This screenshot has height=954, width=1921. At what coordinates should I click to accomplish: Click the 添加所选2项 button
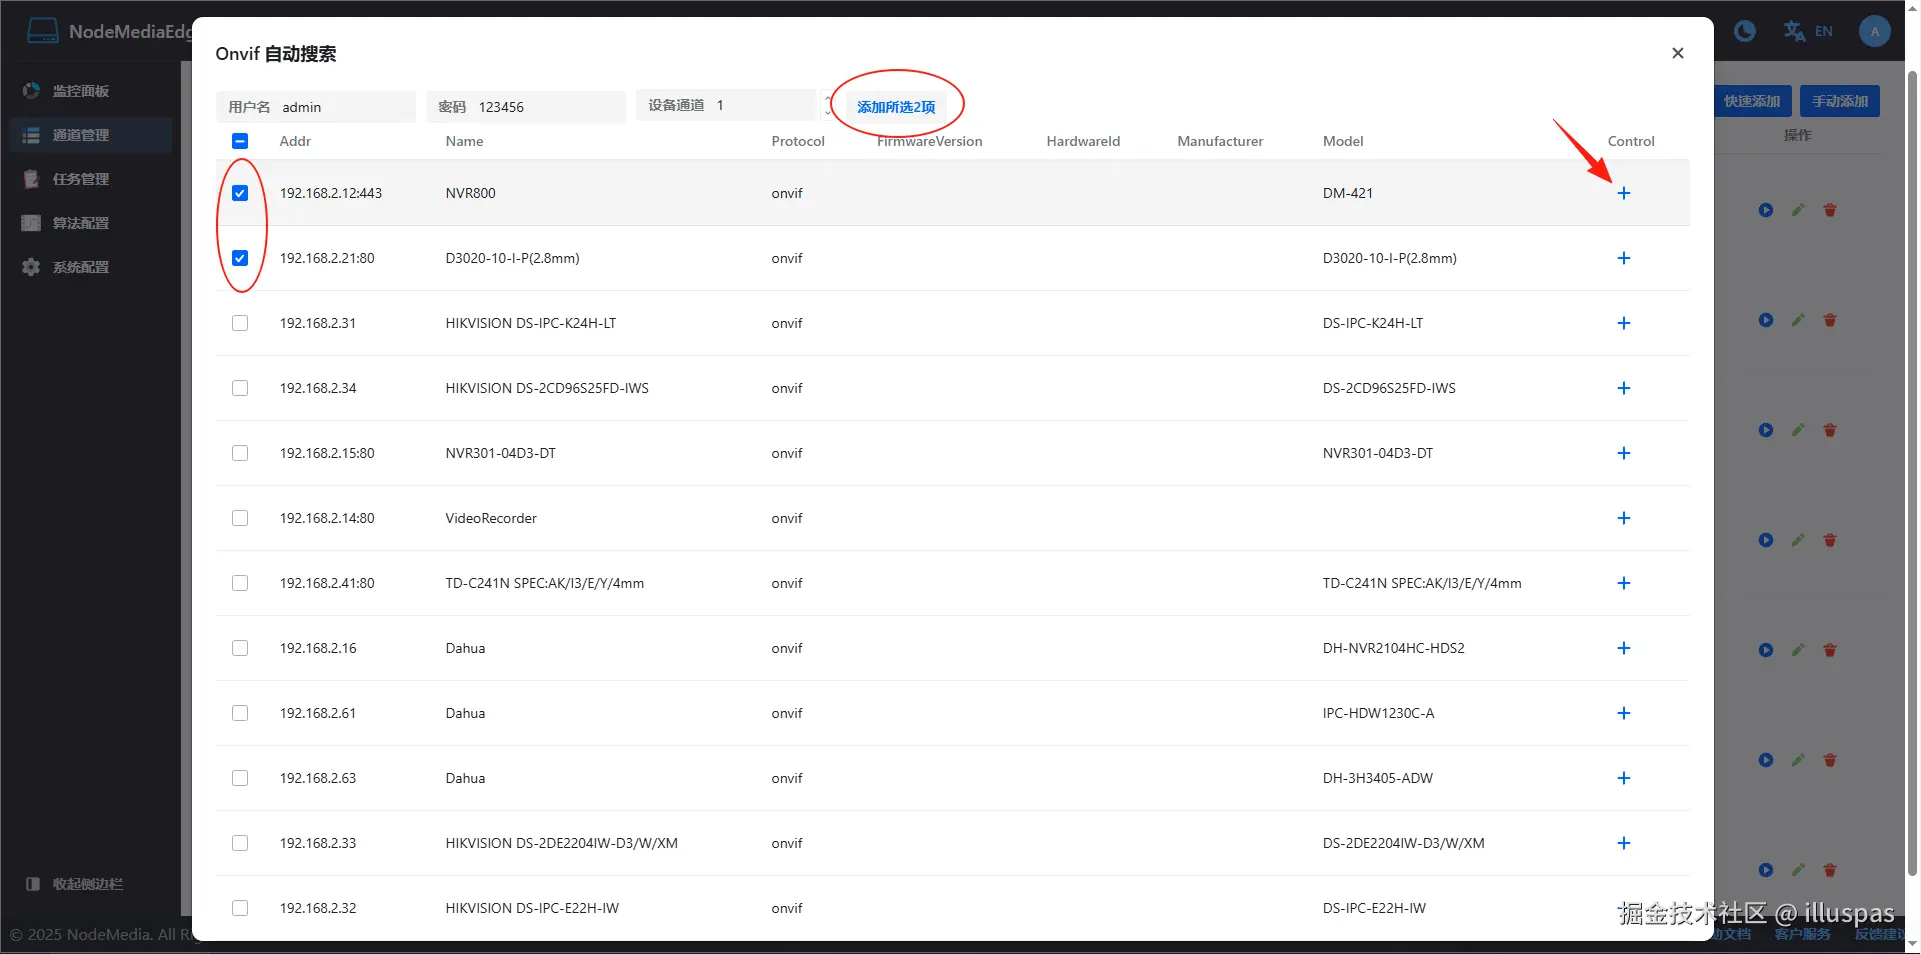point(895,107)
